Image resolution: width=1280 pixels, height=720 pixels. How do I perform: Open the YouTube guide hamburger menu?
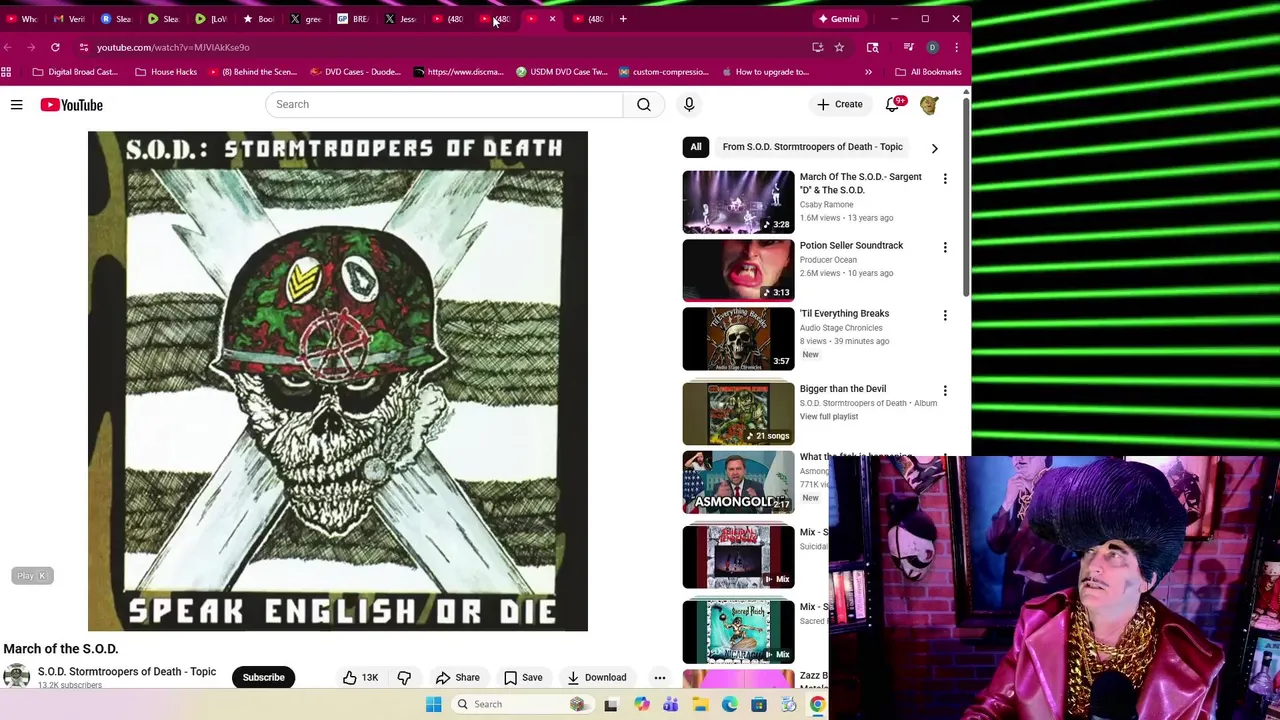16,104
